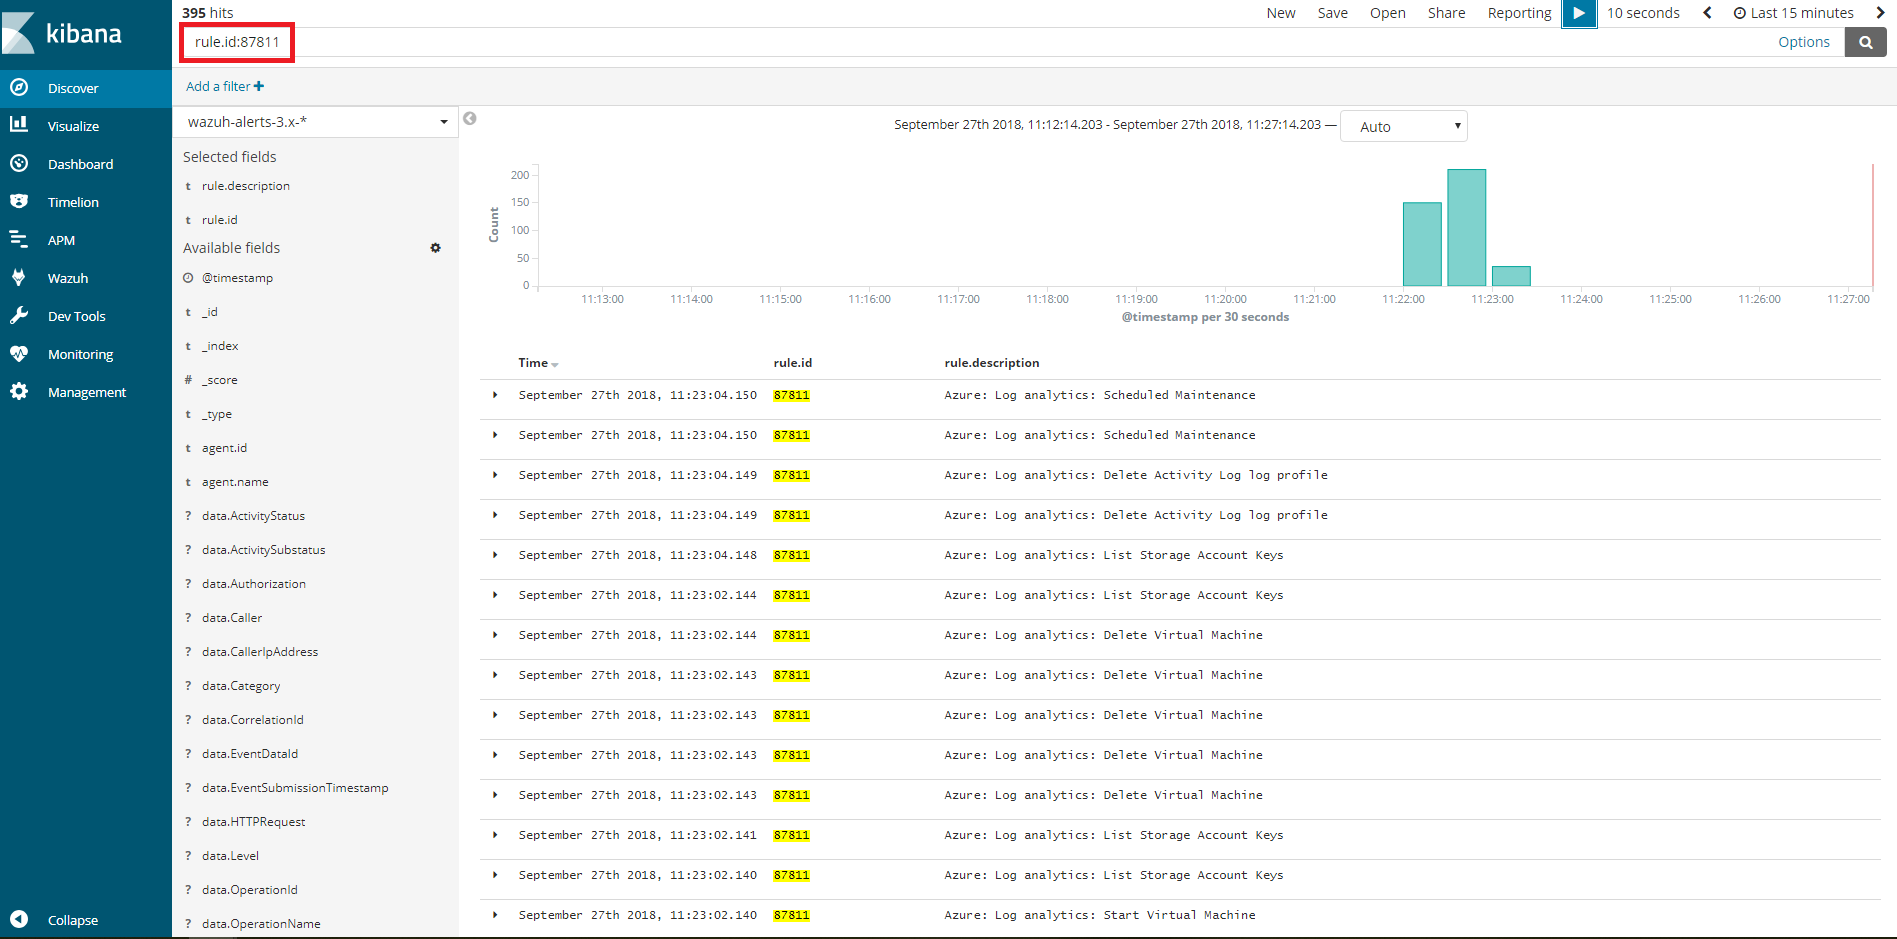This screenshot has height=939, width=1897.
Task: Click the Save menu item
Action: coord(1332,13)
